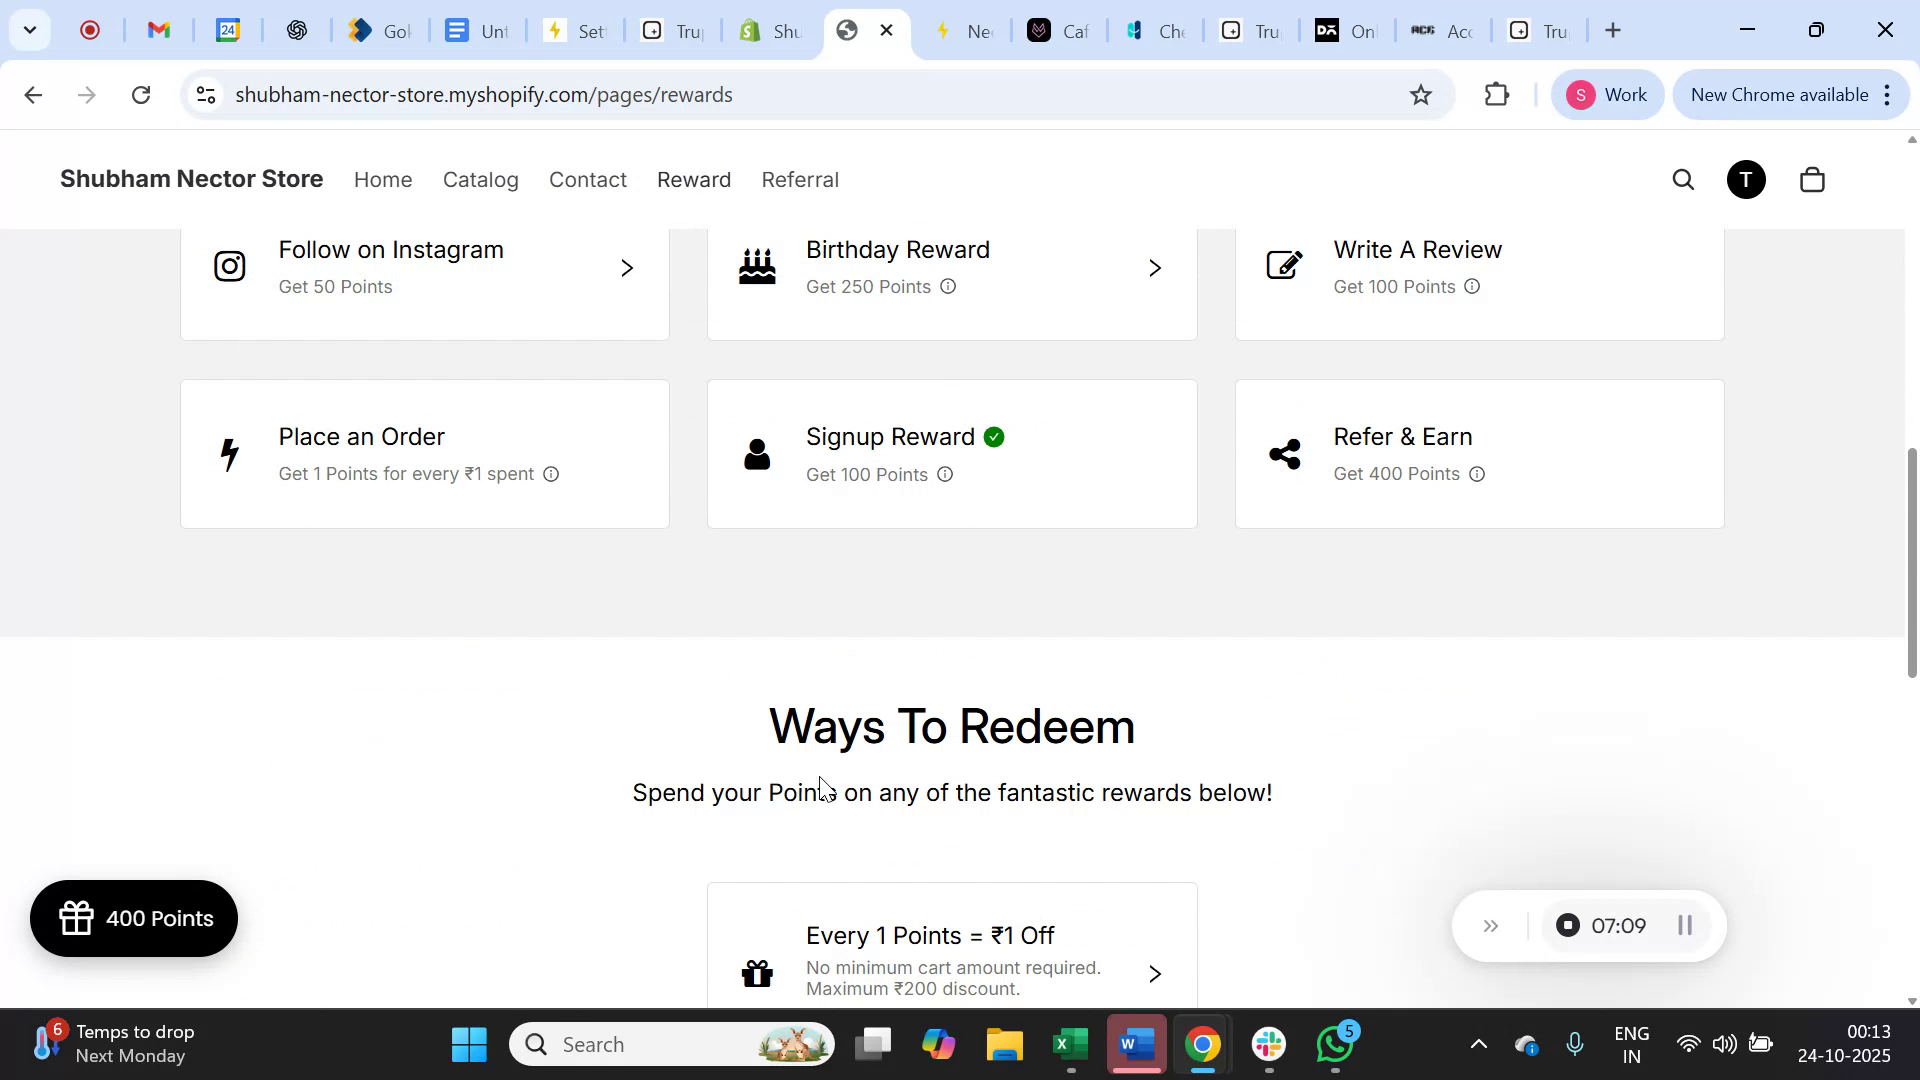The image size is (1920, 1080).
Task: Open the shopping cart icon
Action: click(1812, 179)
